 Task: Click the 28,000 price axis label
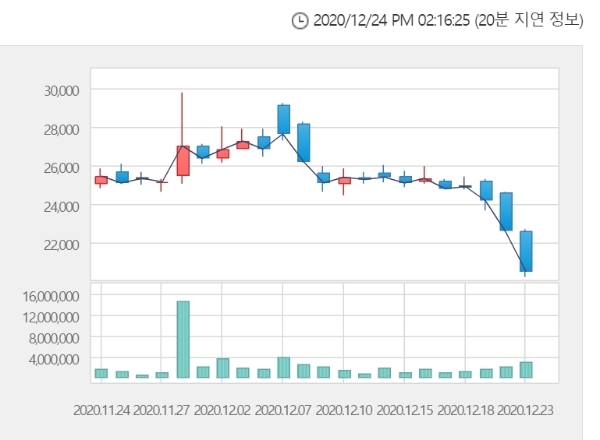tap(61, 129)
